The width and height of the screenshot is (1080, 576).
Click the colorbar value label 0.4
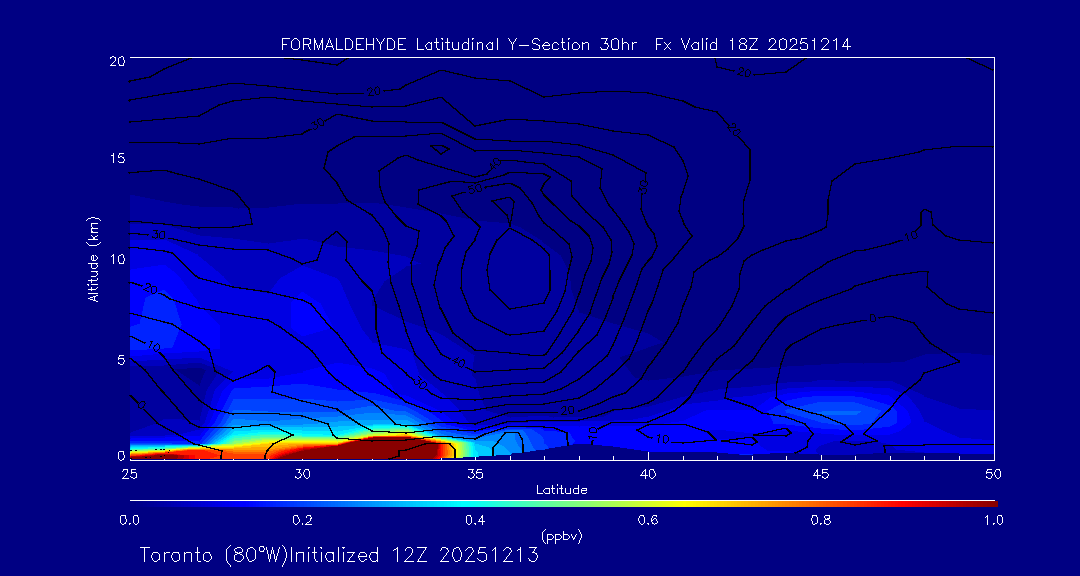pos(475,520)
